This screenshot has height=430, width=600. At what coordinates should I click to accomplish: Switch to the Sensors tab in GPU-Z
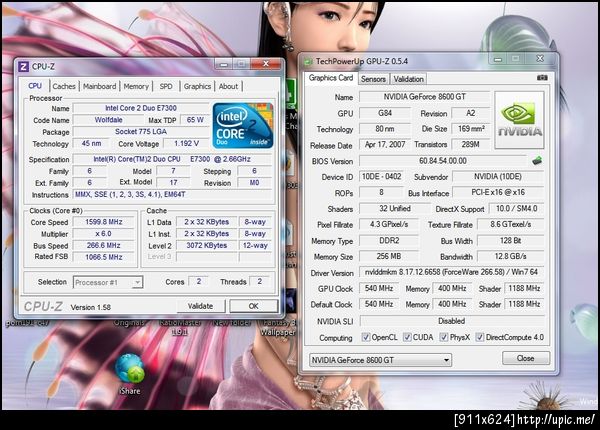coord(373,79)
